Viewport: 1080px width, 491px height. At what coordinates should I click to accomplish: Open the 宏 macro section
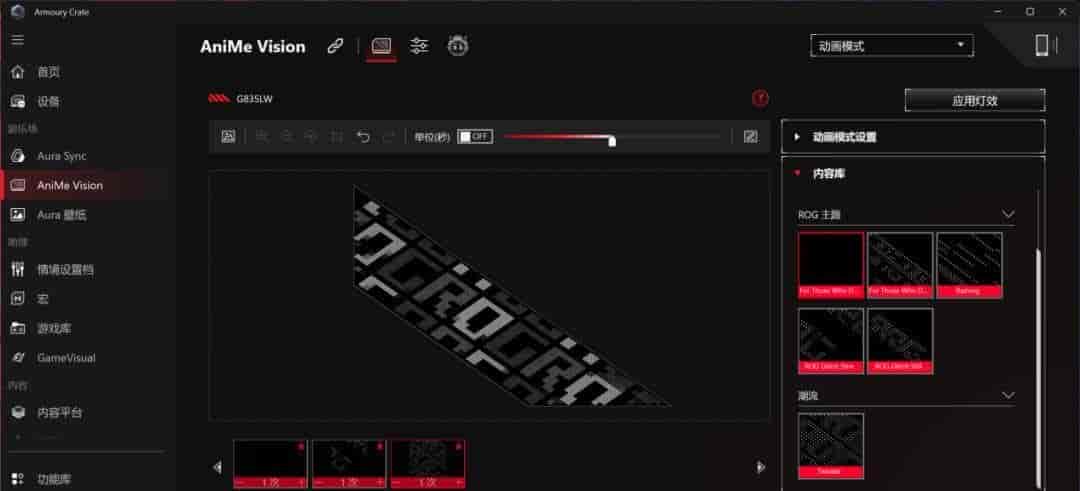pos(43,299)
